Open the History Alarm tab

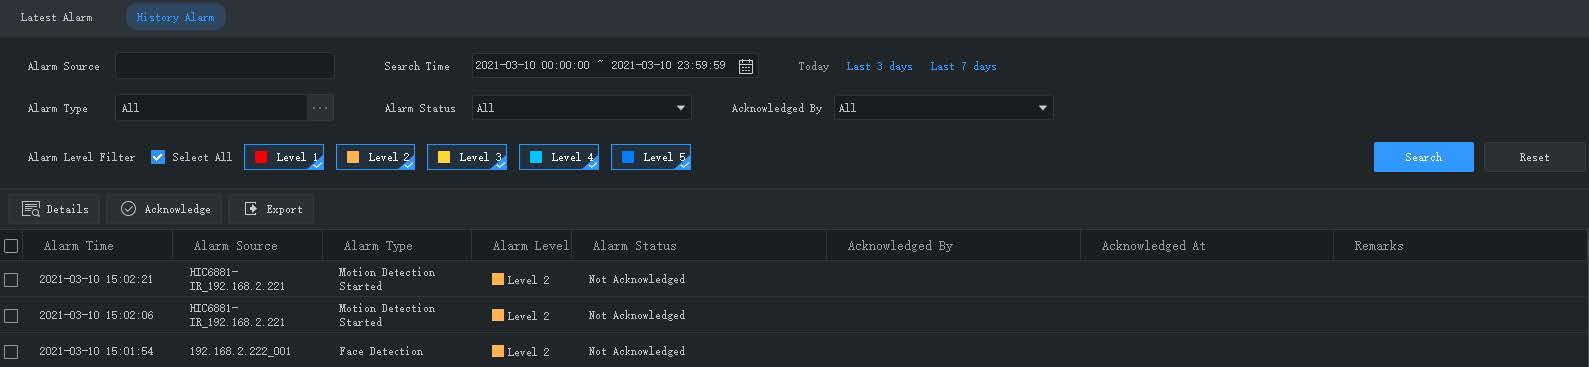(175, 17)
